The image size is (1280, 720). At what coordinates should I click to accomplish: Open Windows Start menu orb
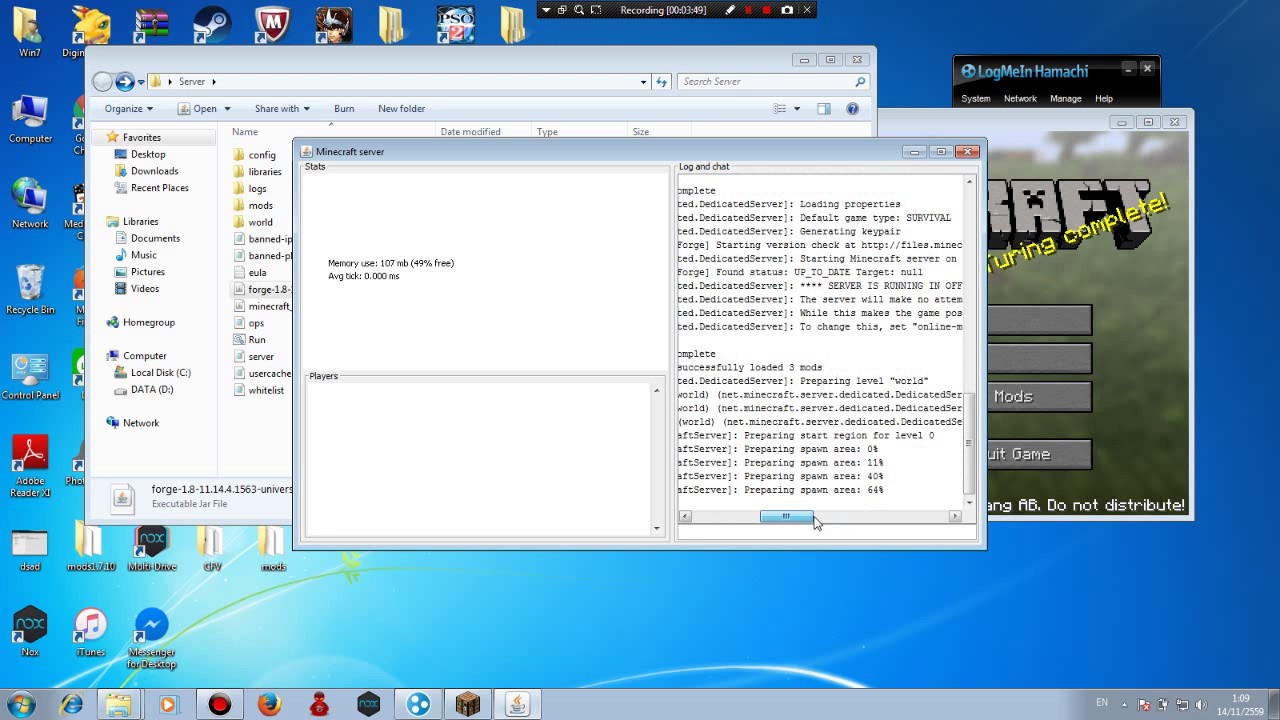coord(21,704)
